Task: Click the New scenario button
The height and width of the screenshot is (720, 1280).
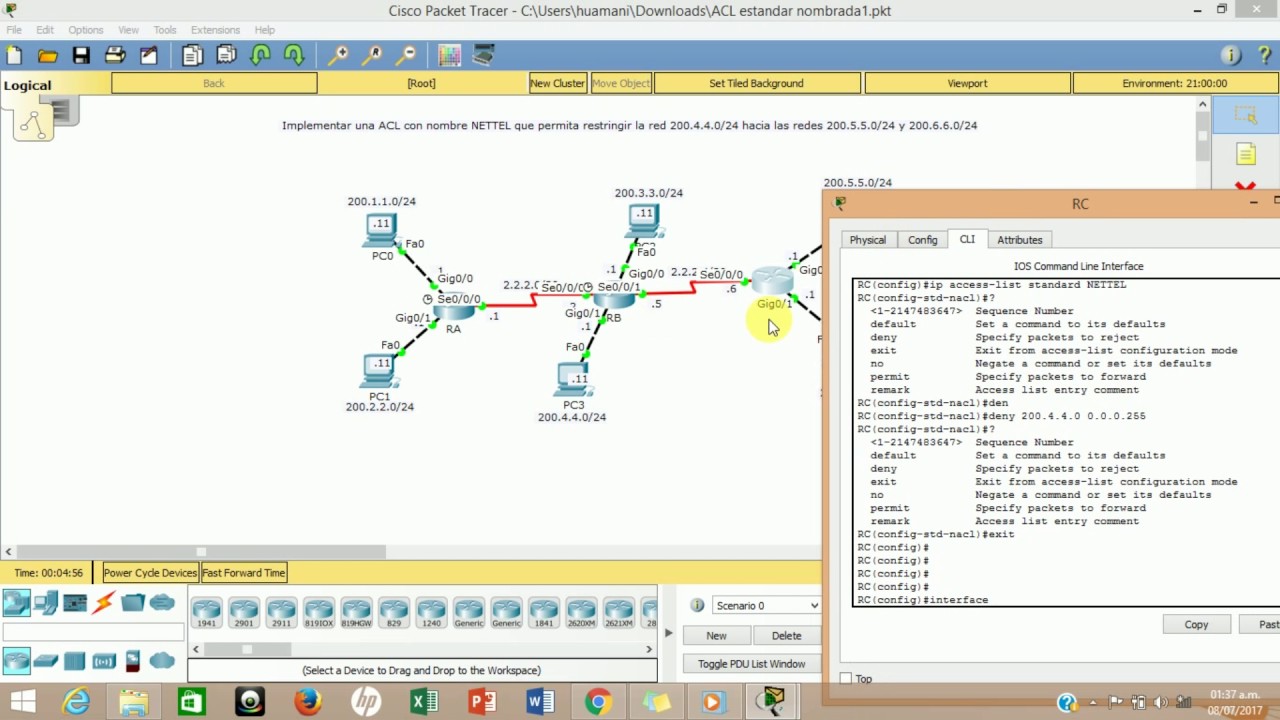Action: coord(716,636)
